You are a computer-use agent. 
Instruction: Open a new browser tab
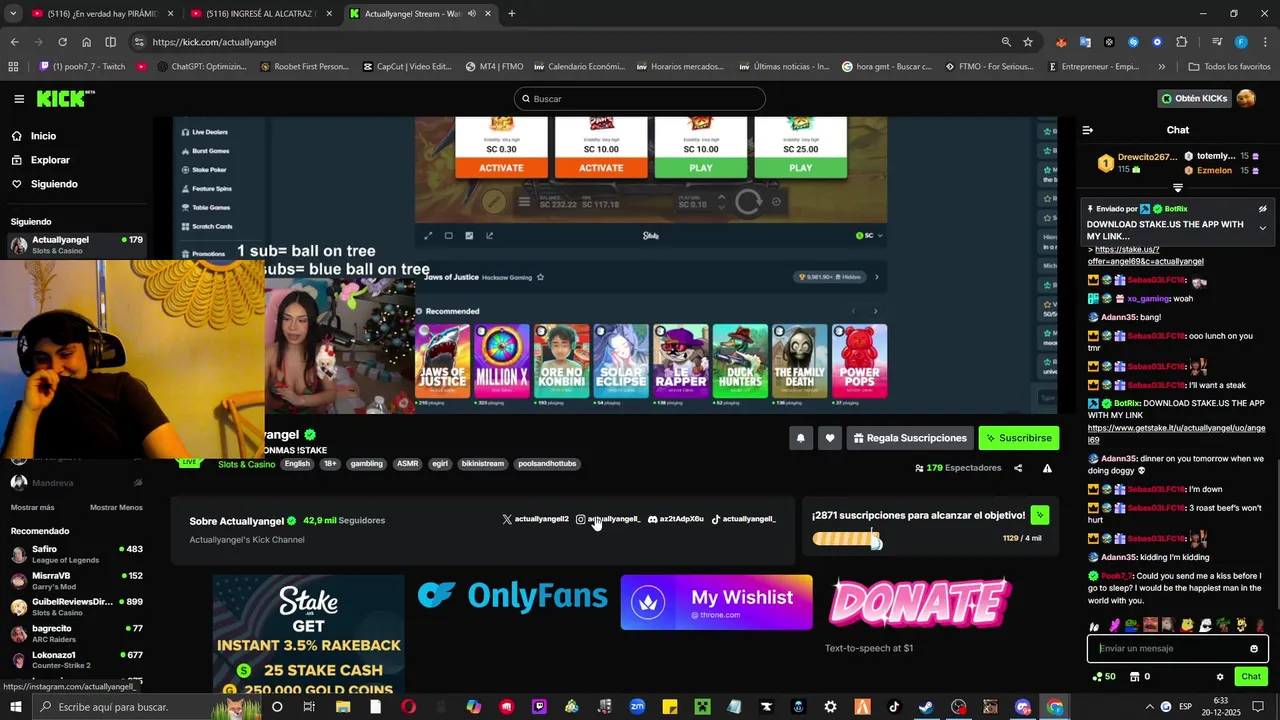tap(511, 14)
